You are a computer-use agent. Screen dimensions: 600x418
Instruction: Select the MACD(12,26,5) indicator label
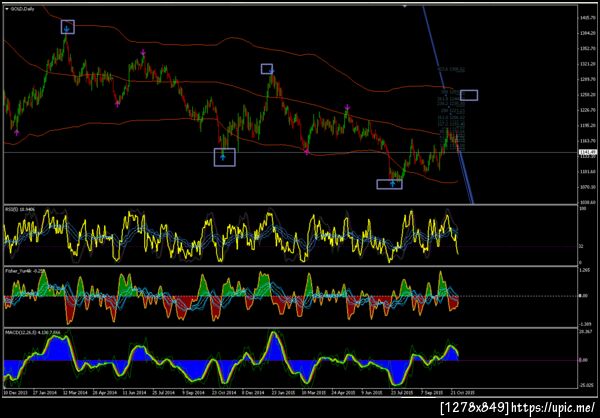point(32,332)
